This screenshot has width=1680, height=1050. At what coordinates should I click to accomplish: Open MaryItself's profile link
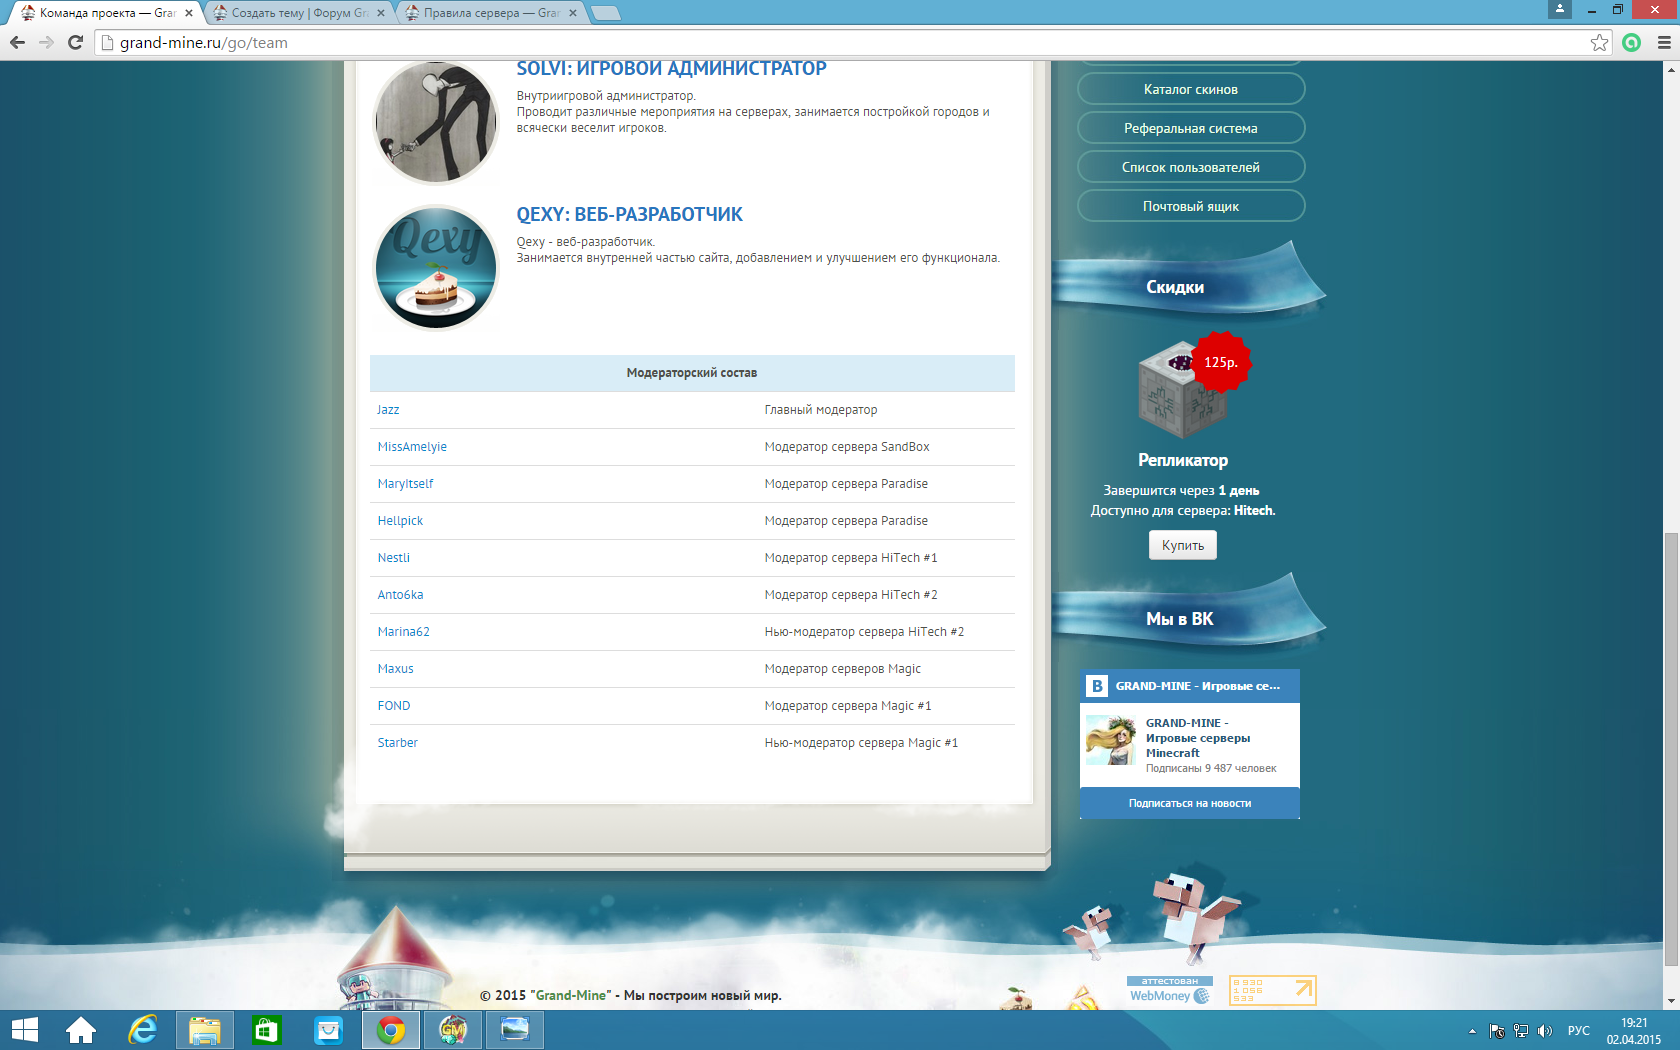point(405,484)
